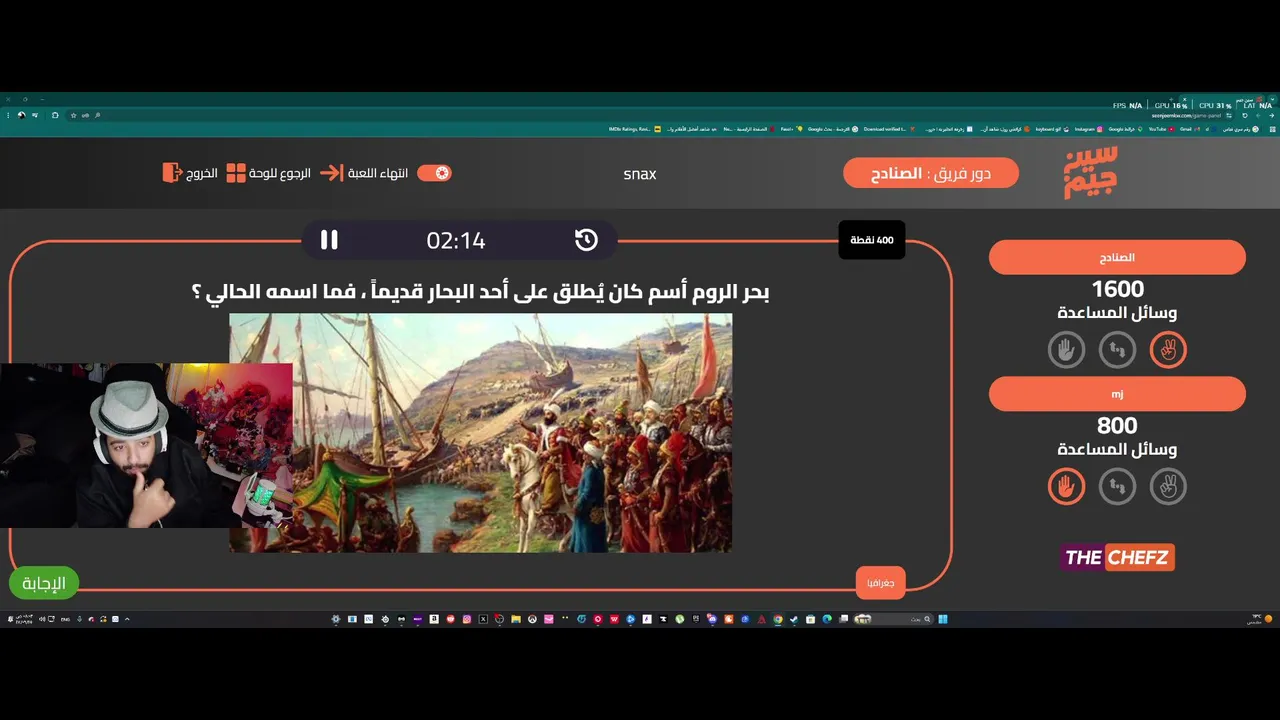
Task: Open the X app in taskbar
Action: (483, 619)
